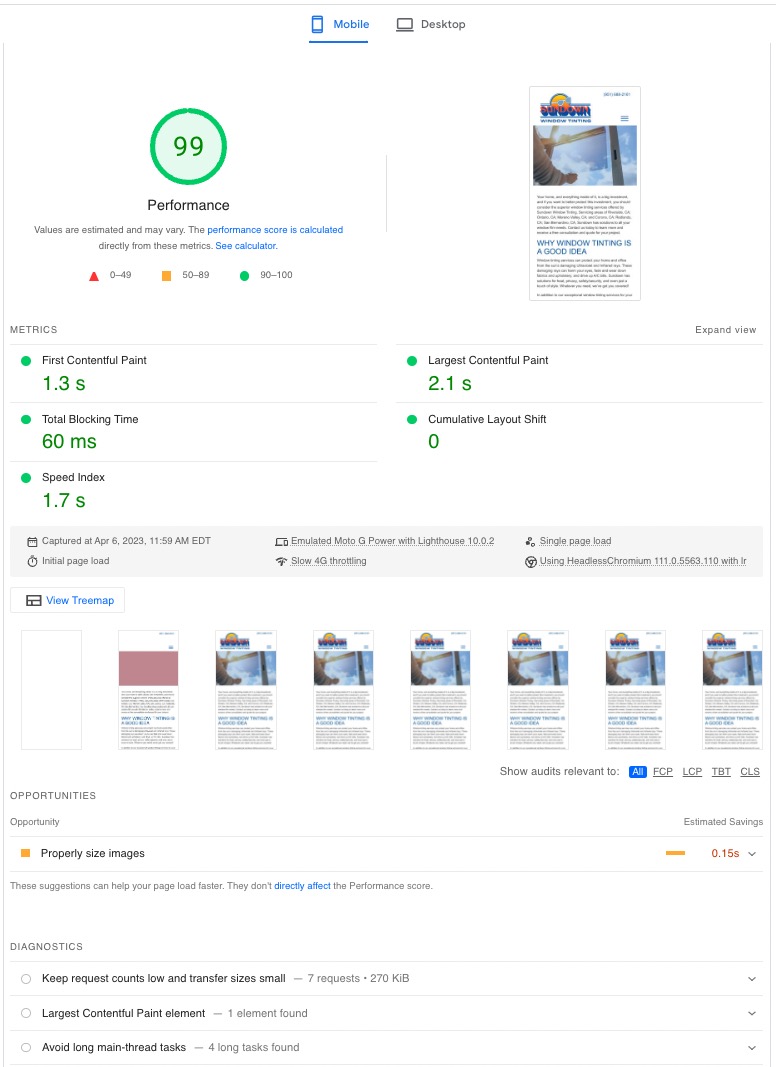Filter audits by CLS

(750, 772)
